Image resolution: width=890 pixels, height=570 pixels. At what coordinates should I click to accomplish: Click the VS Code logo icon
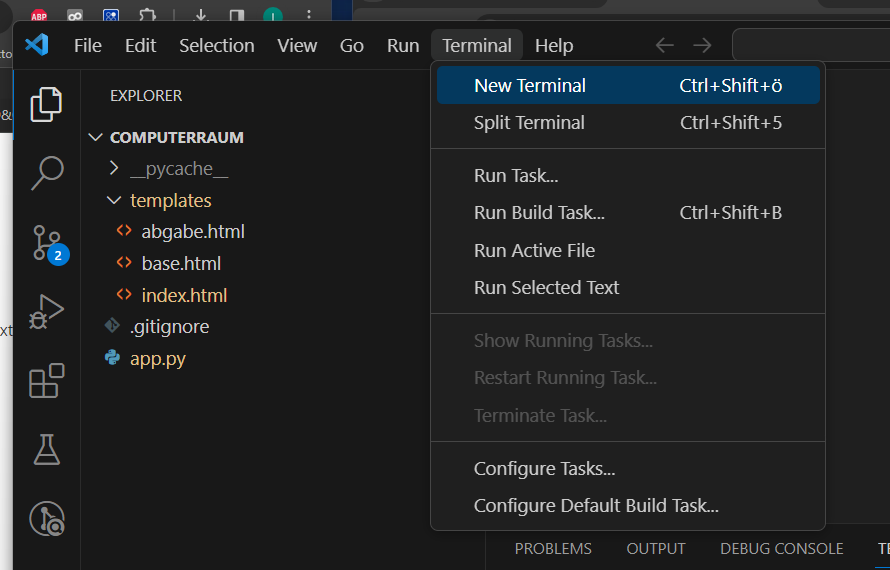[37, 45]
